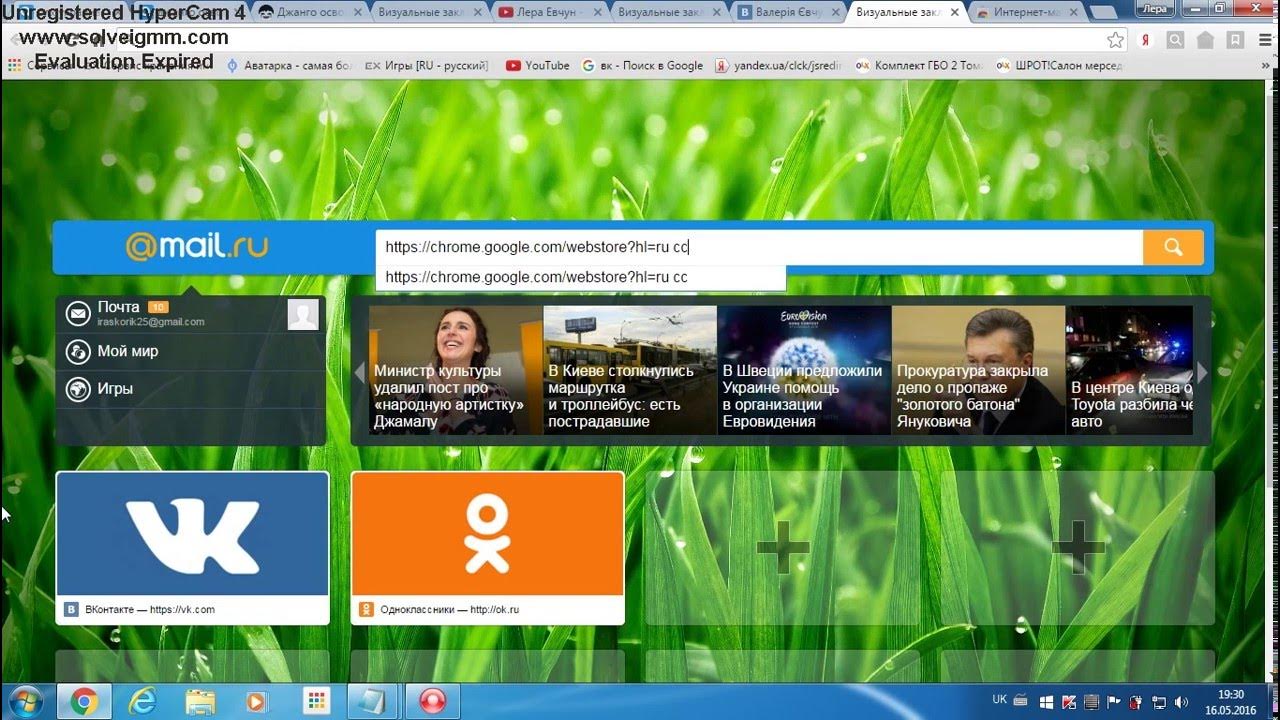The height and width of the screenshot is (720, 1280).
Task: Open news В центре Киева Toyota
Action: (1130, 370)
